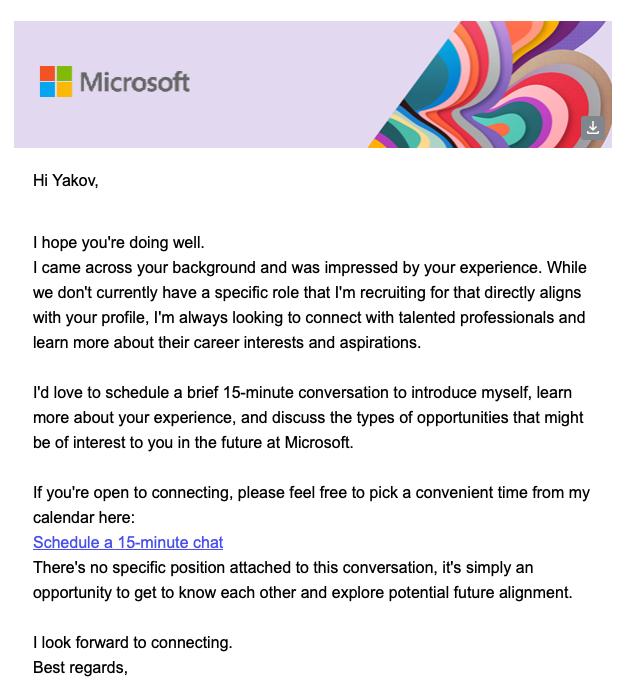
Task: Click the Microsoft four-square logo
Action: [56, 81]
